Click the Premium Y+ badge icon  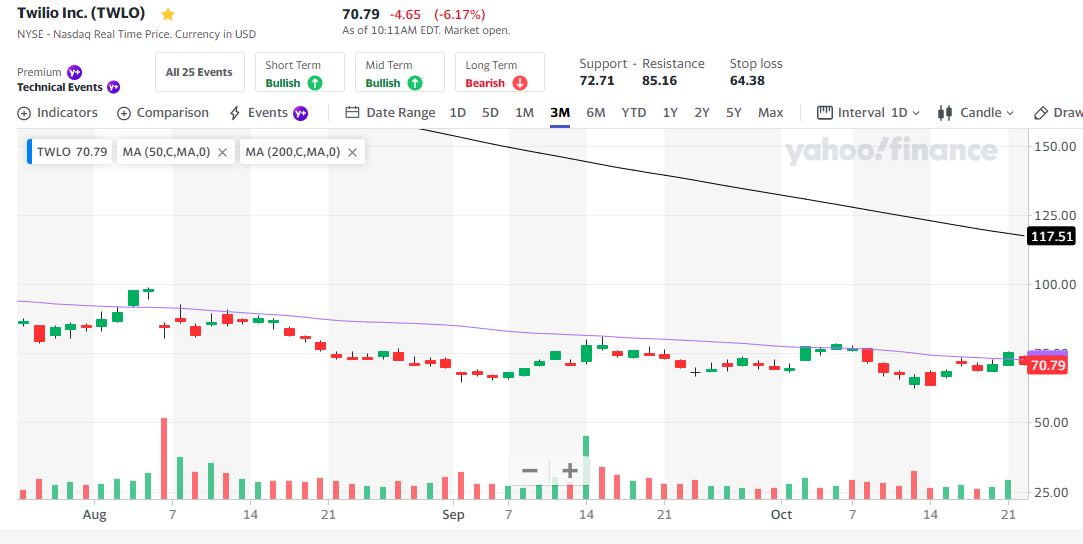point(75,72)
